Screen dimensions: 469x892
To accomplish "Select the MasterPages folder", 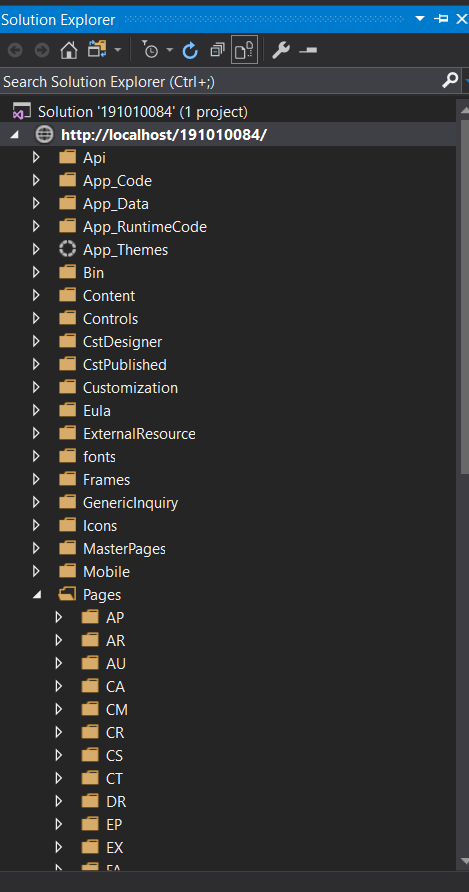I will coord(124,549).
